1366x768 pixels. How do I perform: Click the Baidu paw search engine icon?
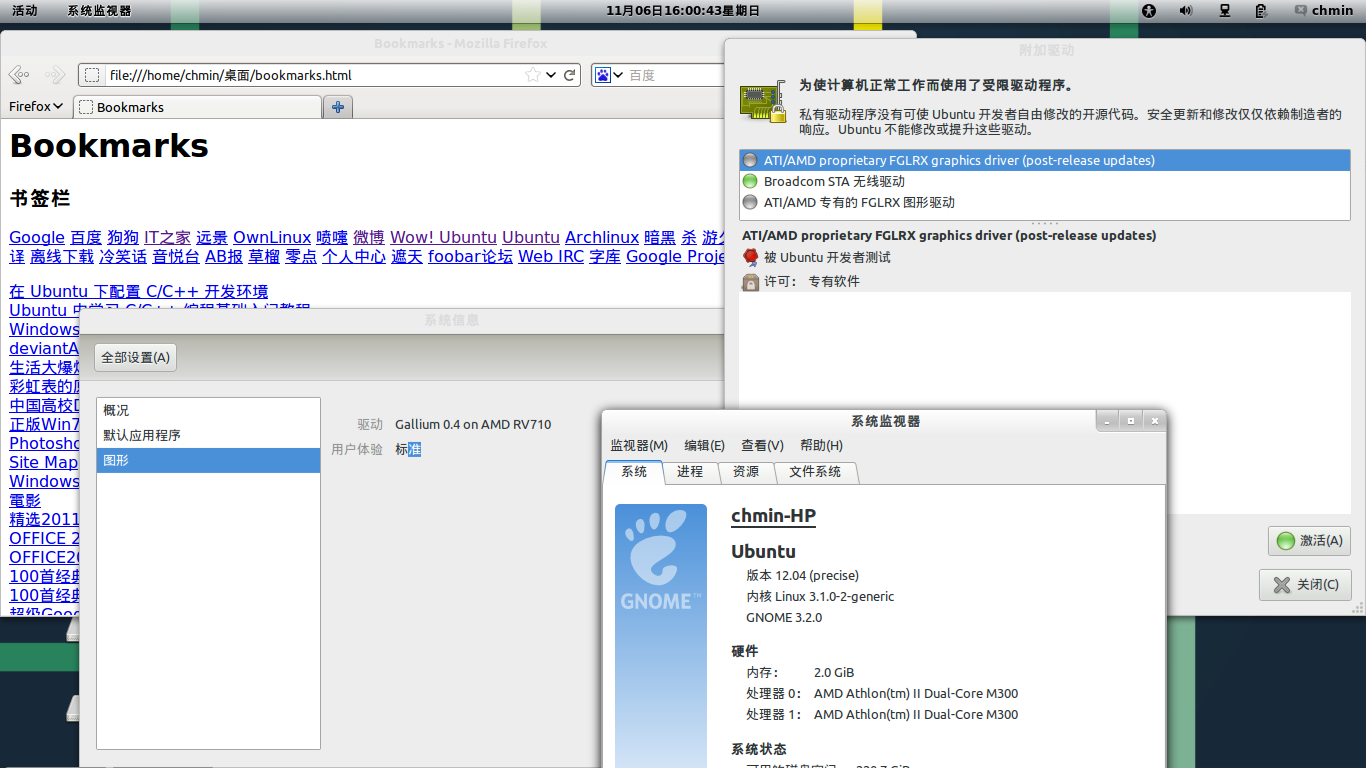click(602, 75)
